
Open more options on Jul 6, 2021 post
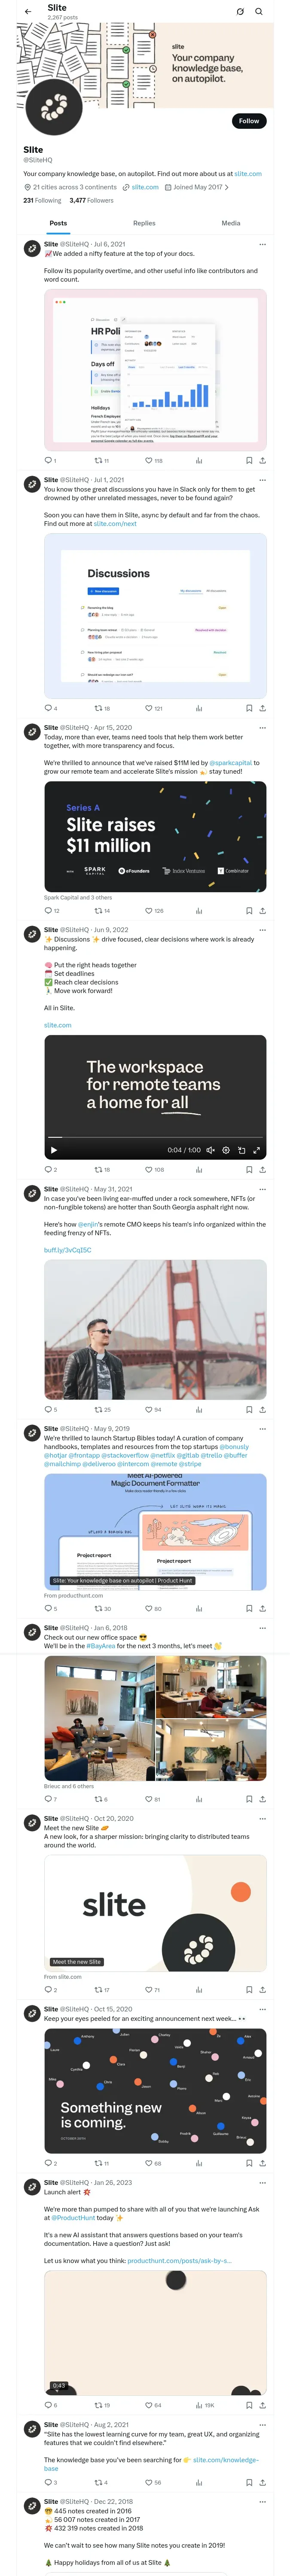click(x=262, y=244)
